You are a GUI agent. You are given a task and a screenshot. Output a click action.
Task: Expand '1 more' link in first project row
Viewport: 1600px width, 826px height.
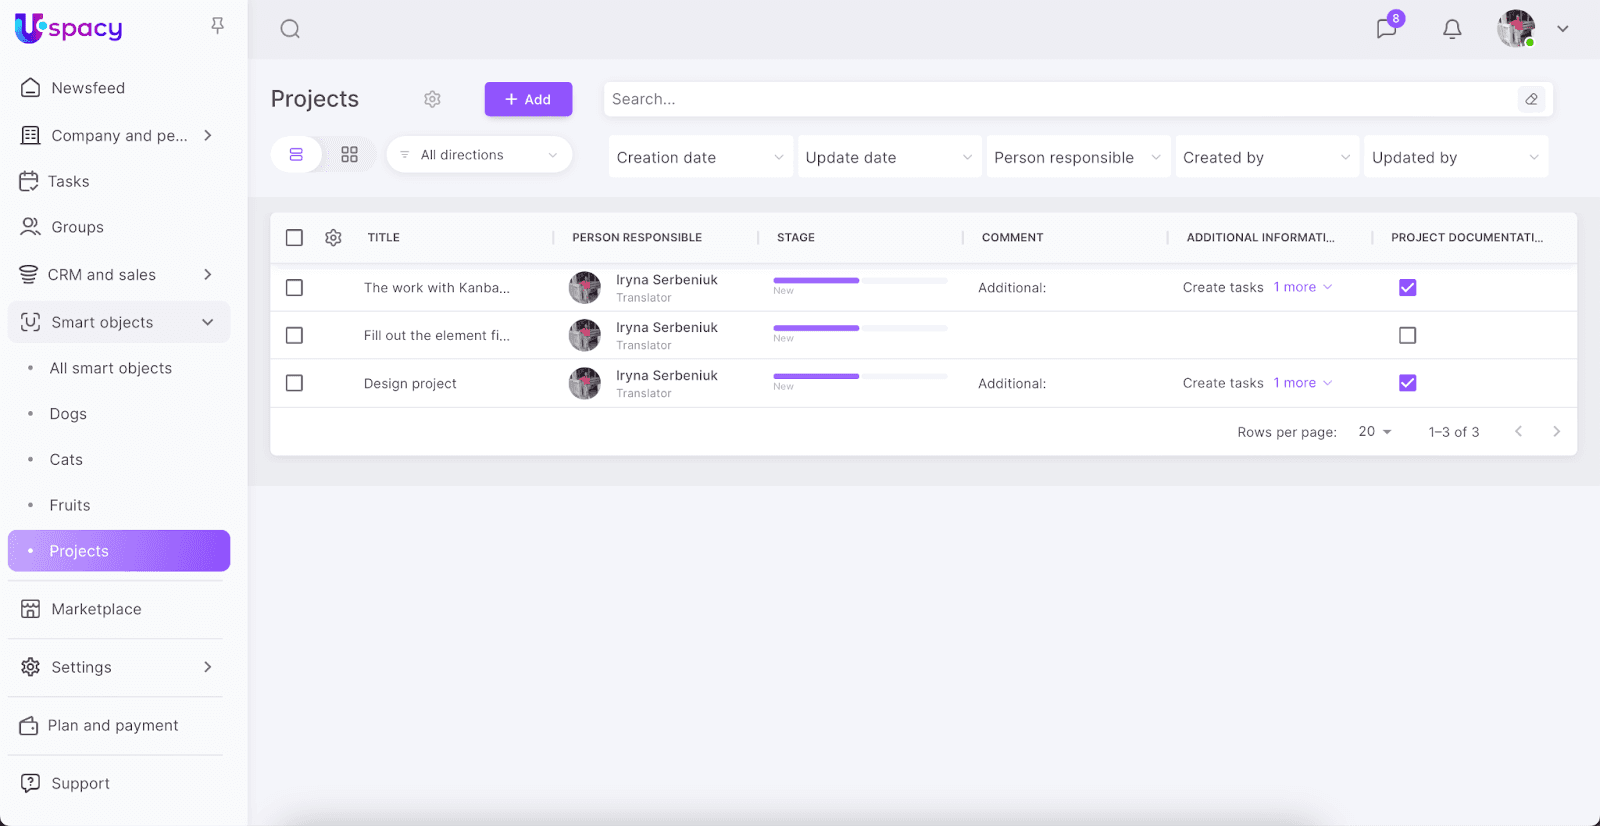point(1302,287)
